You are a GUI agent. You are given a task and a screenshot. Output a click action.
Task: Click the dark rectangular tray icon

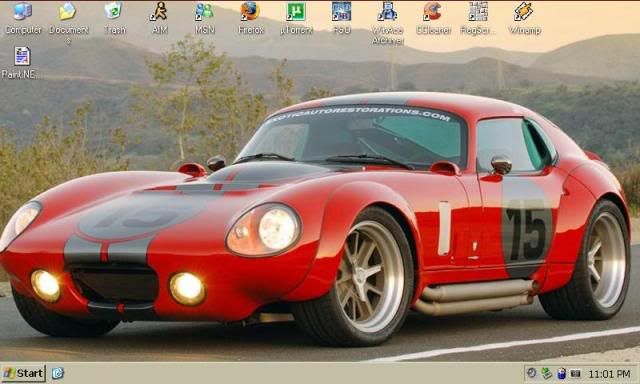[x=576, y=373]
